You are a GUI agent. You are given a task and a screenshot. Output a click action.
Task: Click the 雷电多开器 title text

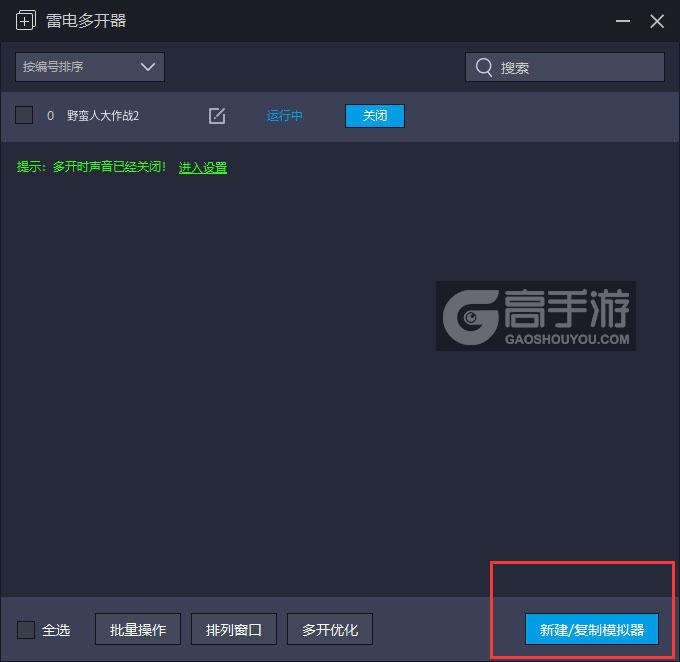(x=86, y=21)
